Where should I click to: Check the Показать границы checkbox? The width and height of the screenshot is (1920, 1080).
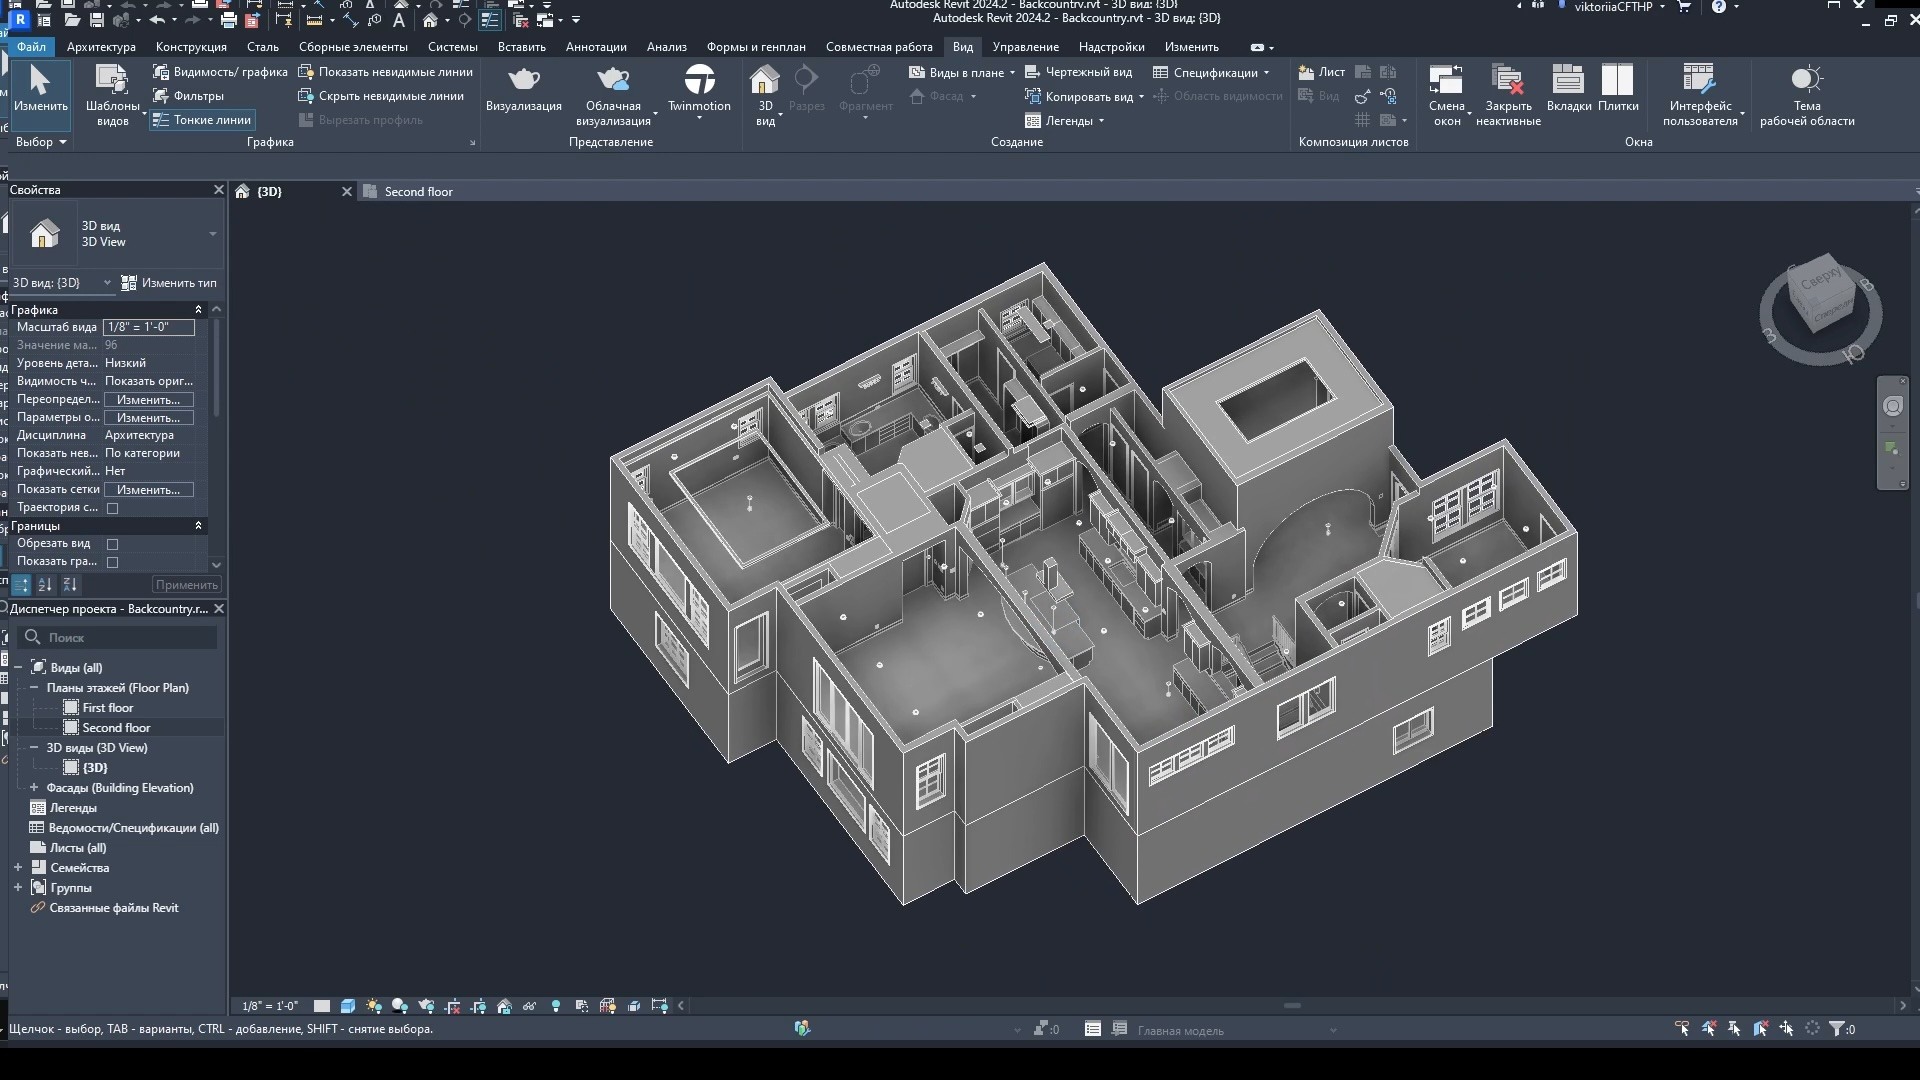click(113, 561)
